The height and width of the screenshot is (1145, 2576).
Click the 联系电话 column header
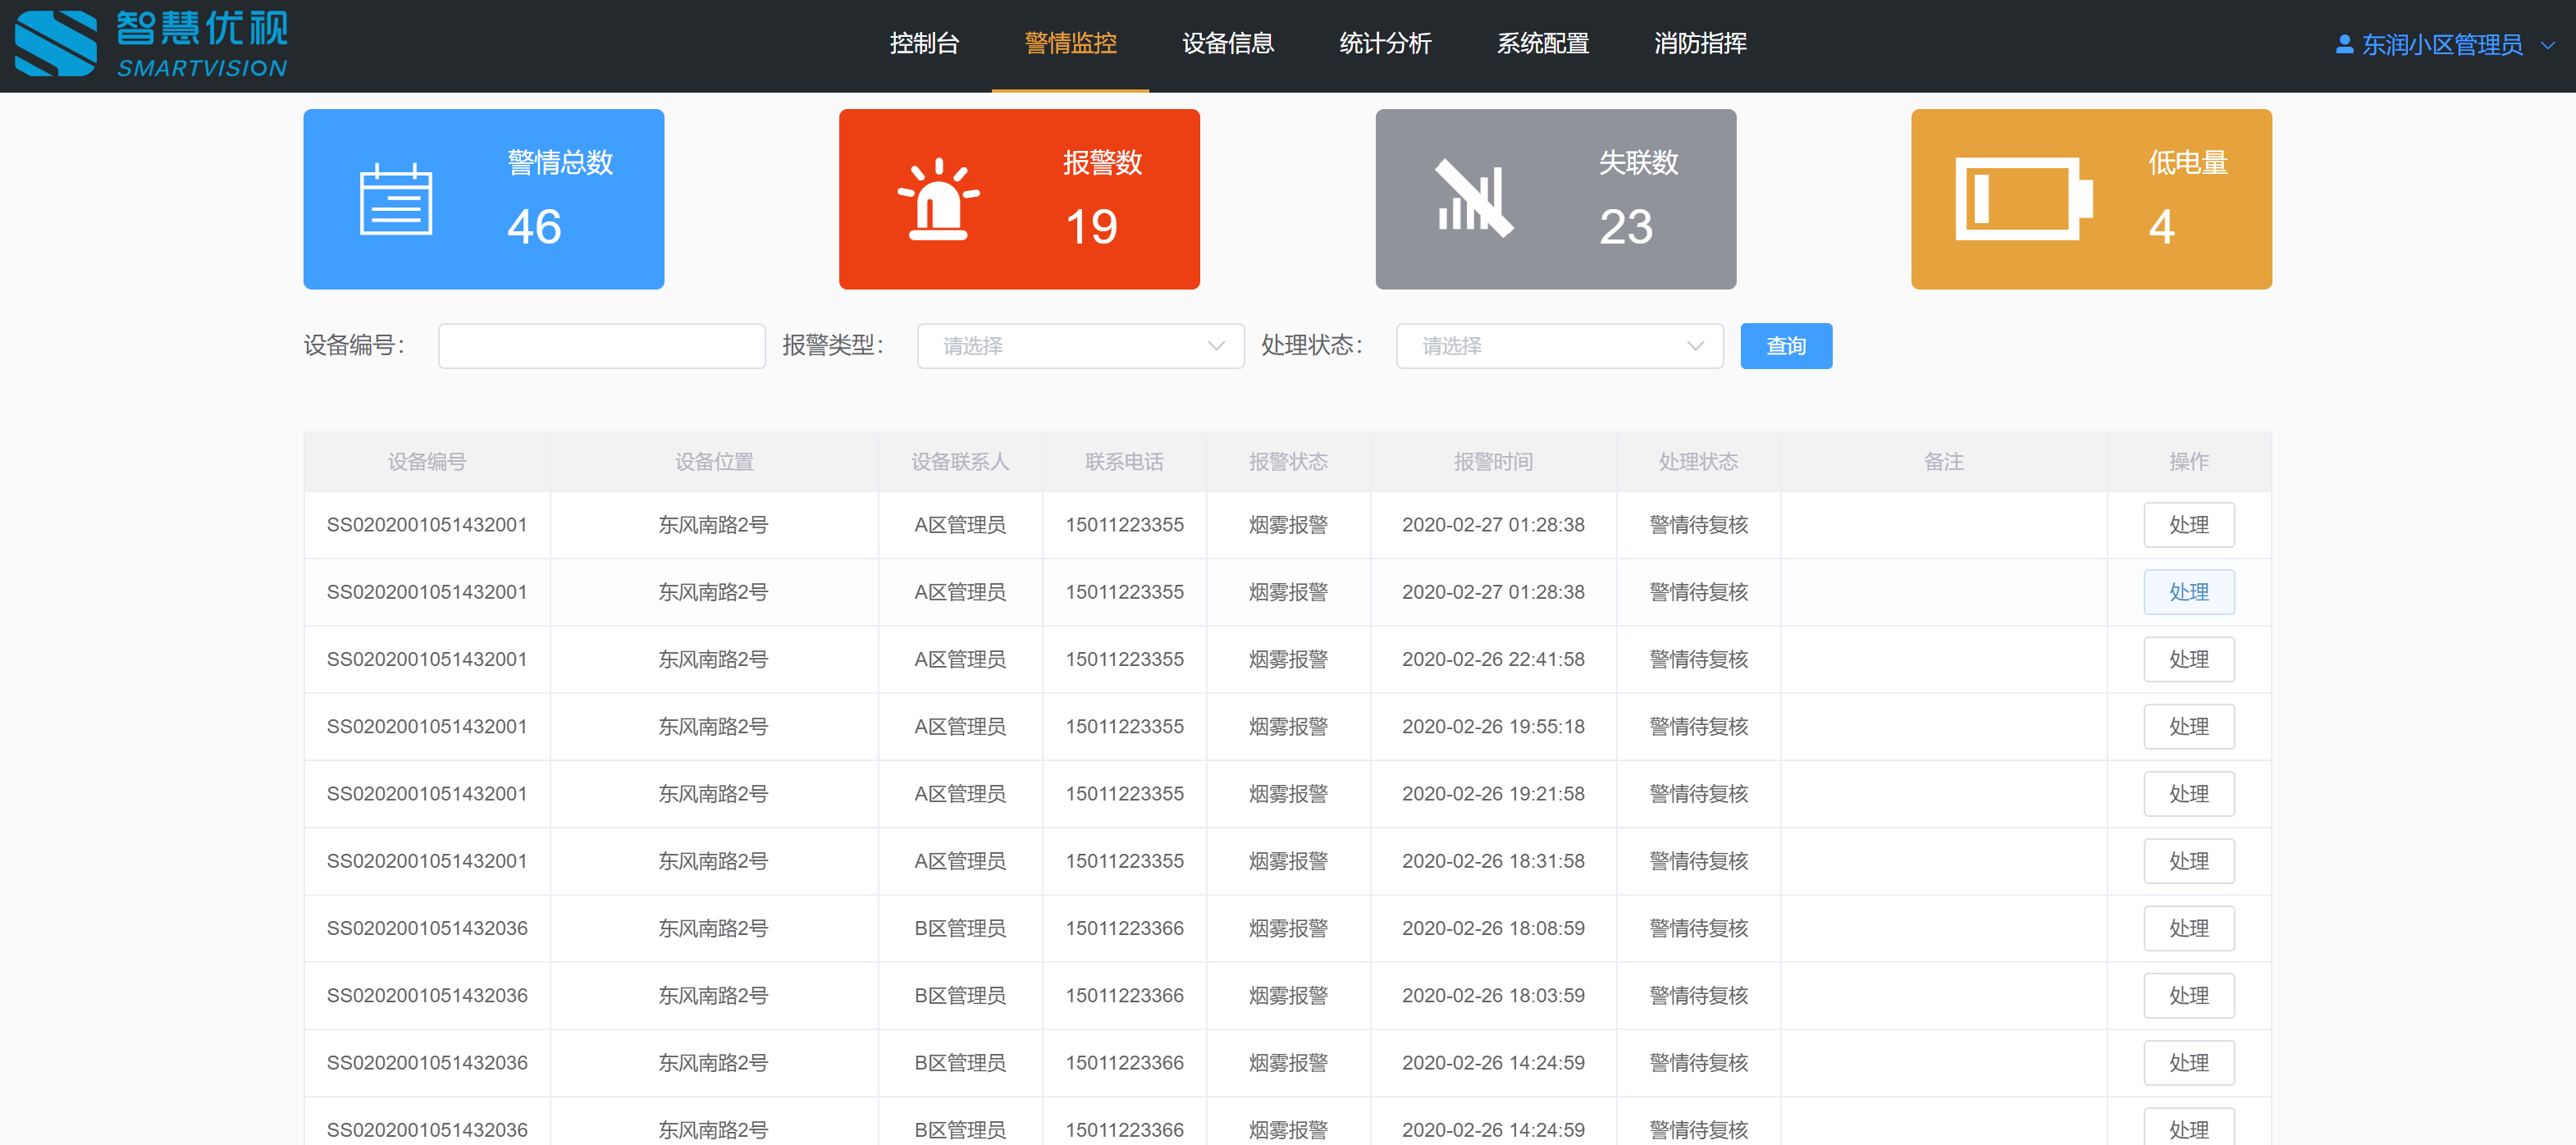pos(1124,462)
